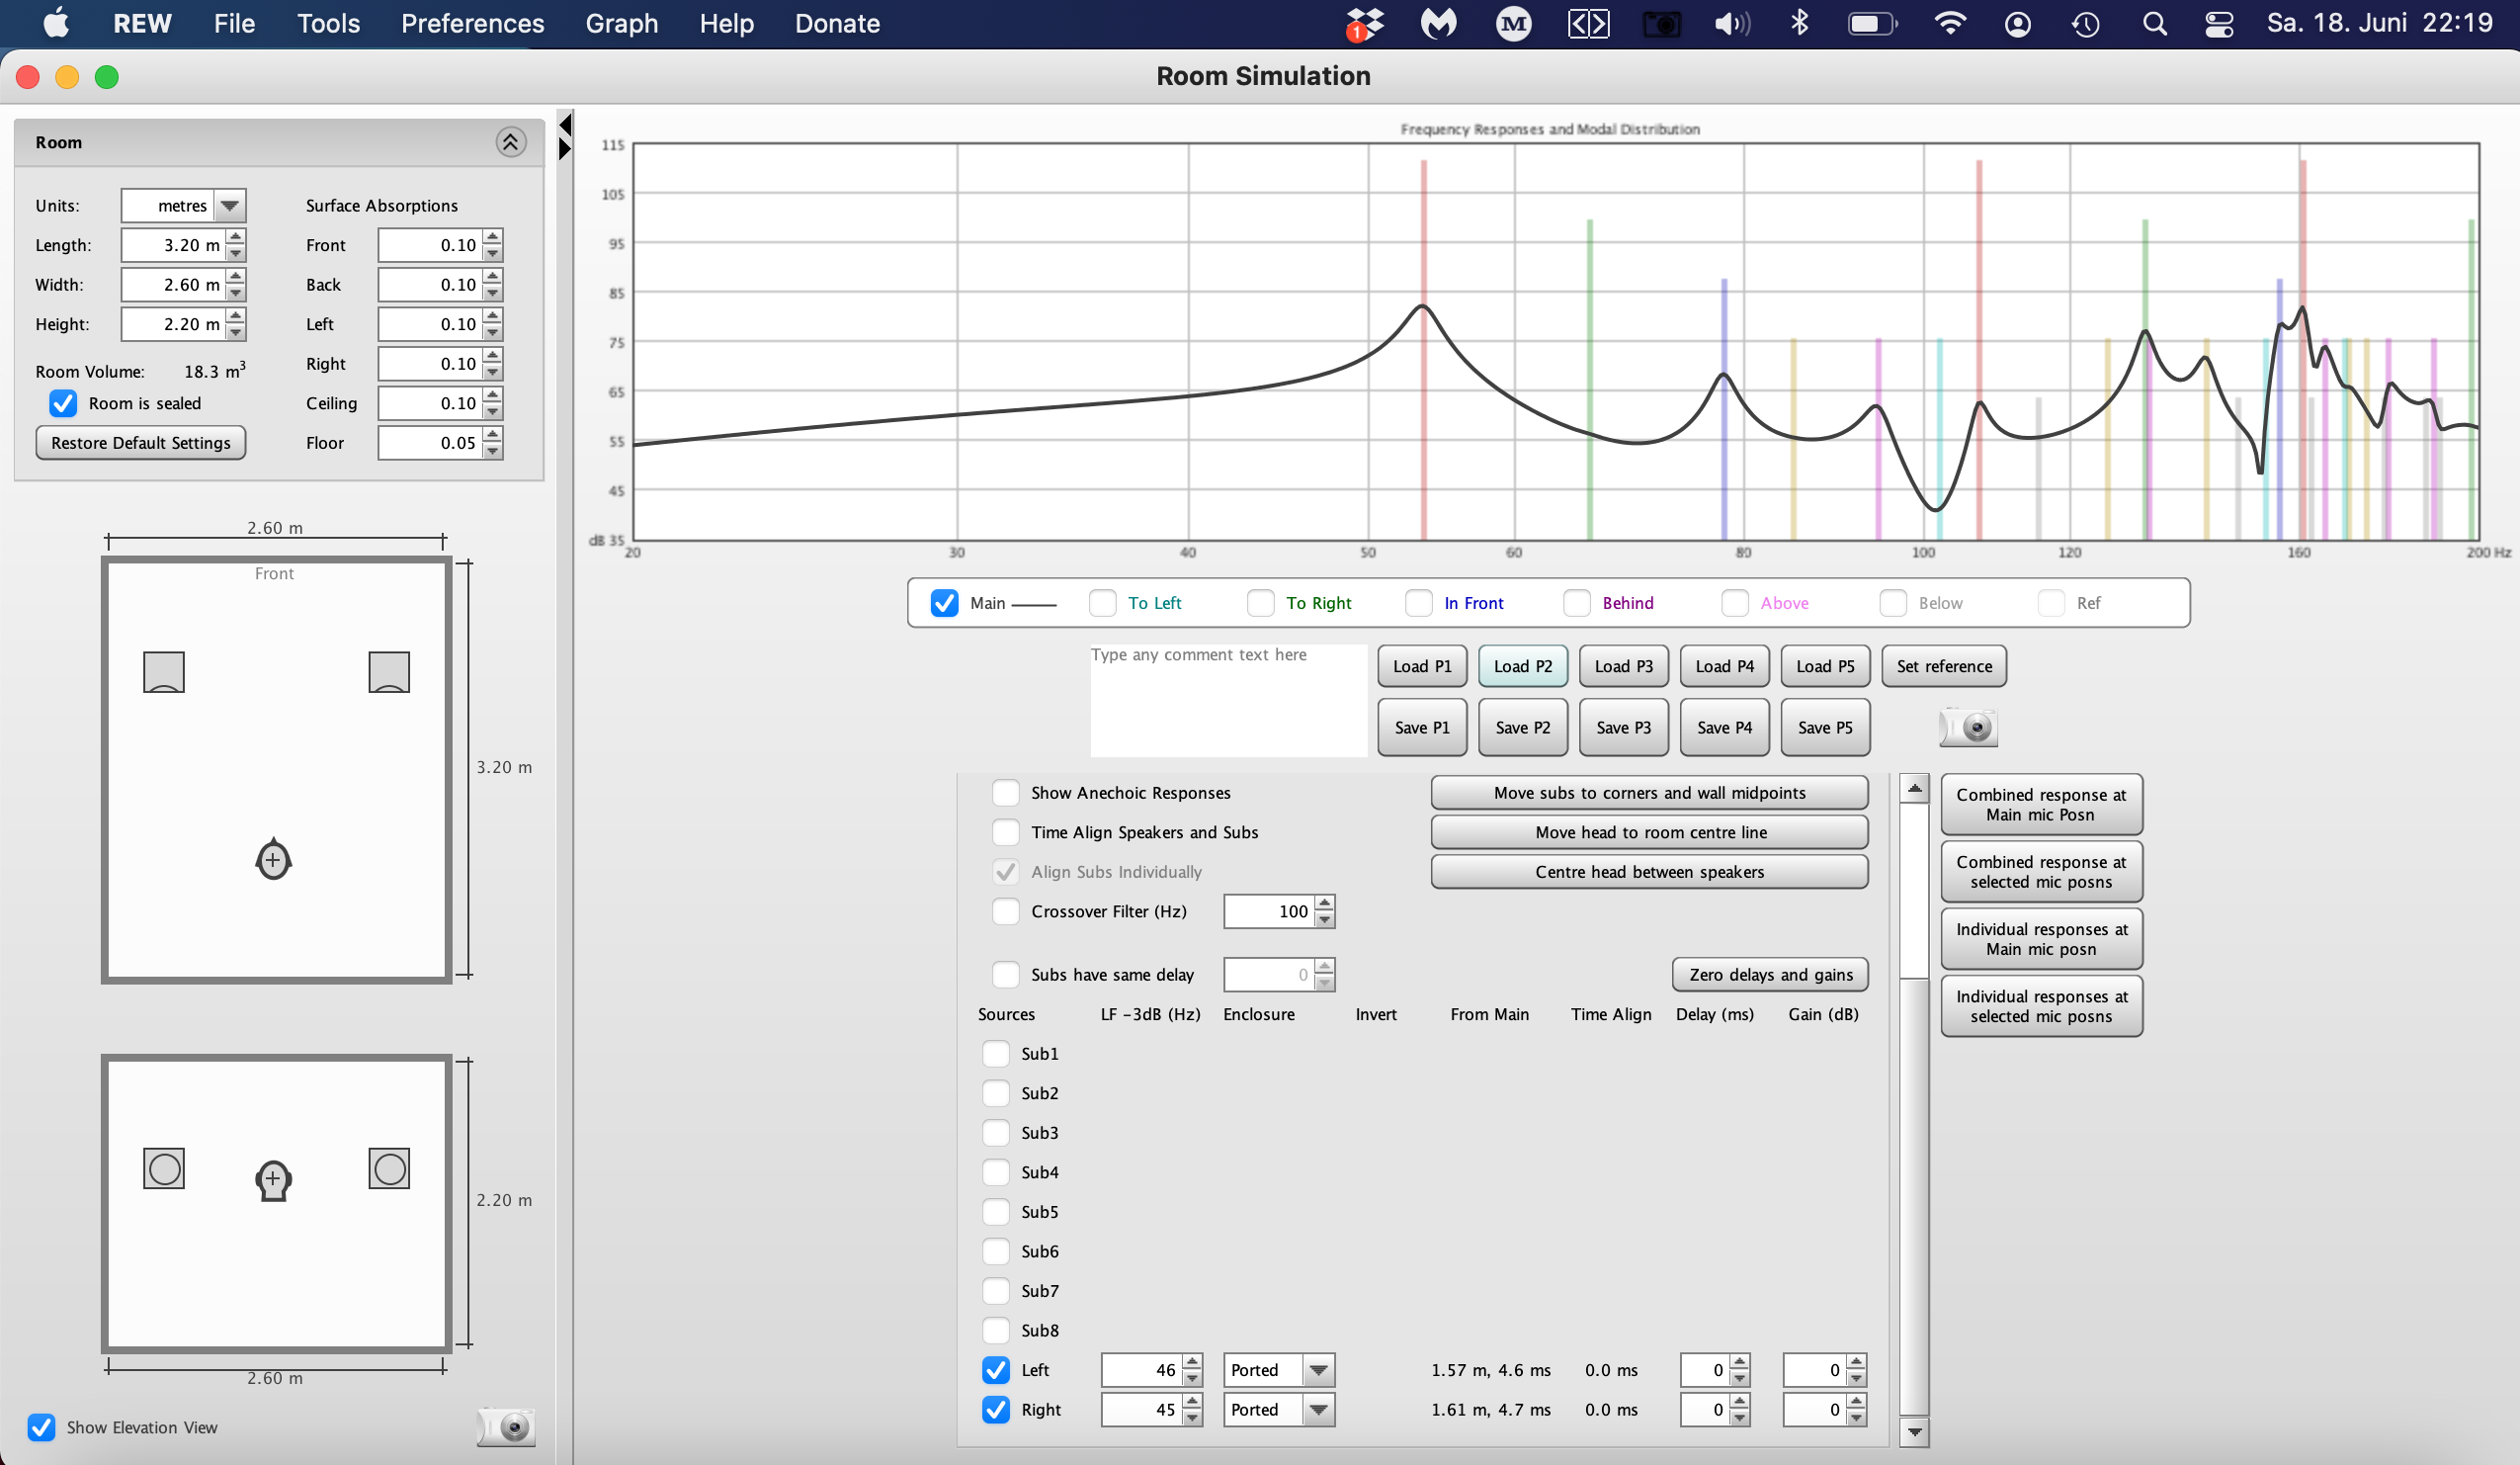This screenshot has width=2520, height=1465.
Task: Expand panel with right divider arrow
Action: pos(565,149)
